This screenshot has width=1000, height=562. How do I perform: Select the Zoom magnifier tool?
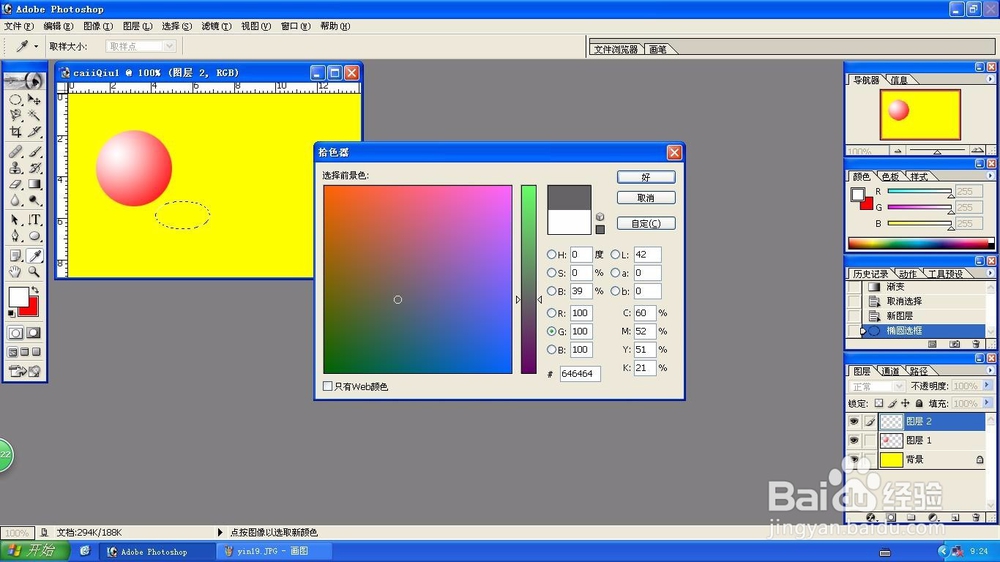(x=34, y=272)
